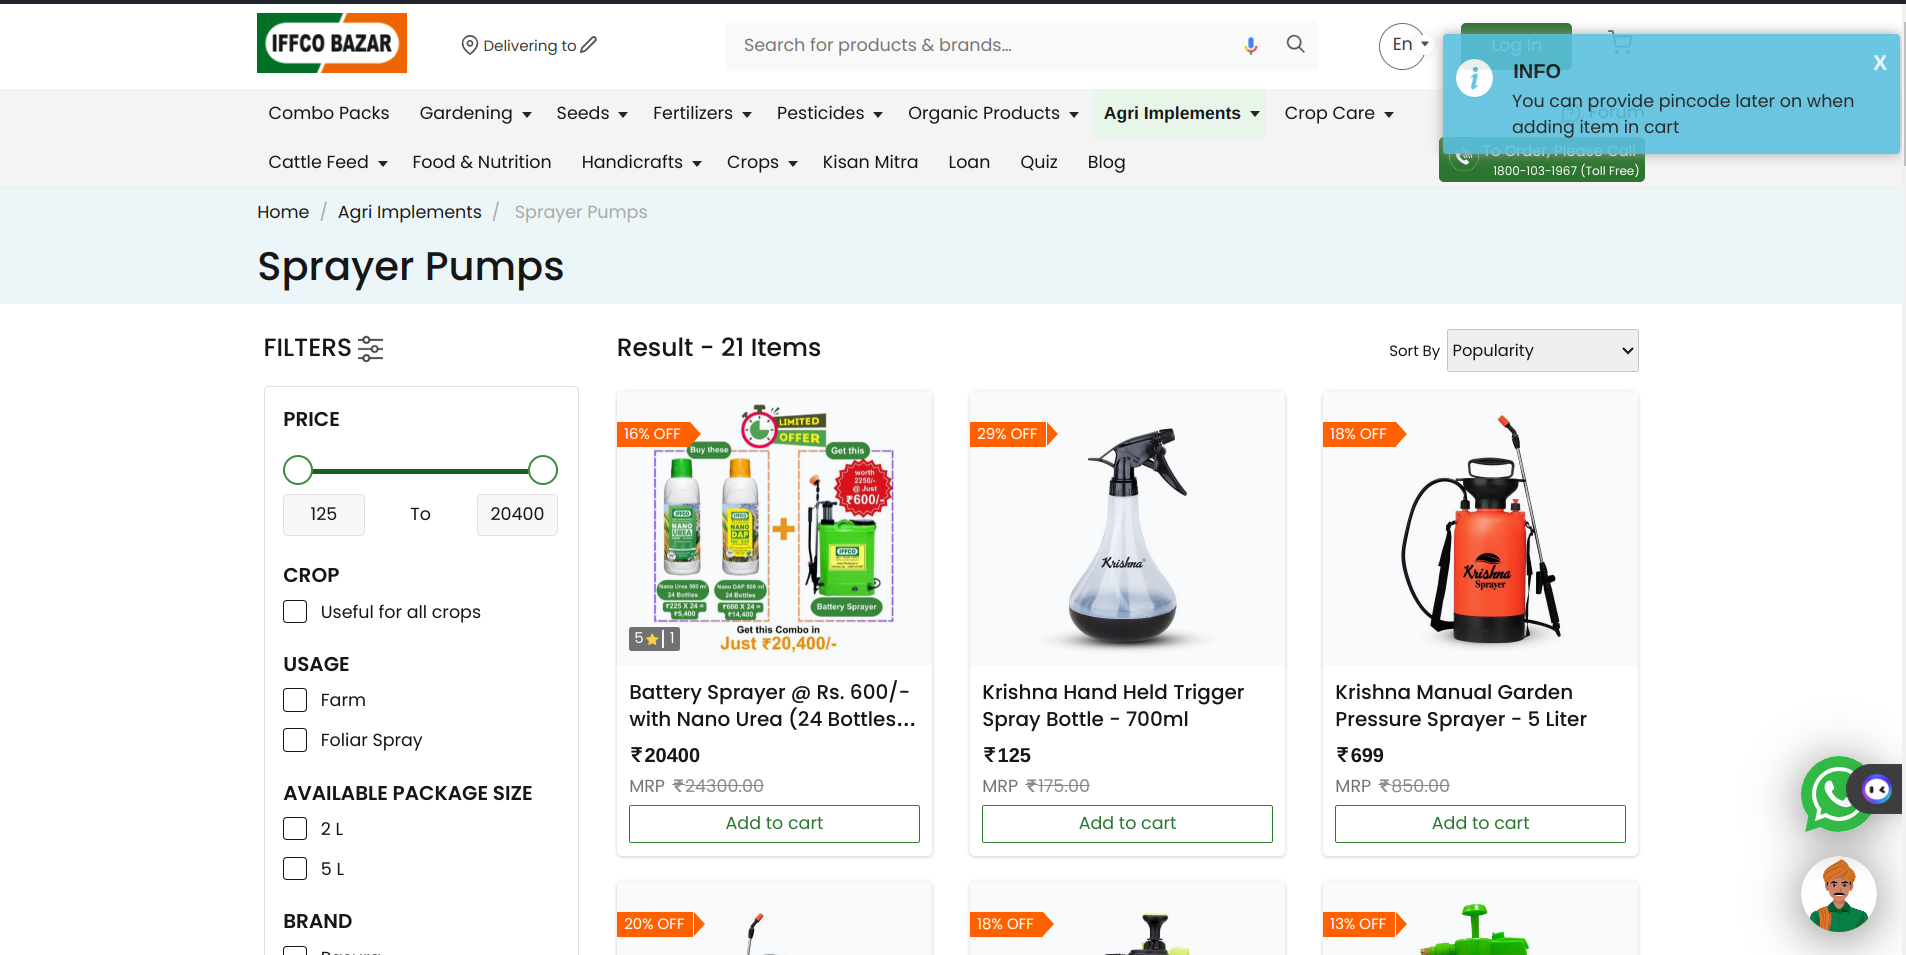Image resolution: width=1906 pixels, height=955 pixels.
Task: Click the maximum price slider handle
Action: tap(543, 470)
